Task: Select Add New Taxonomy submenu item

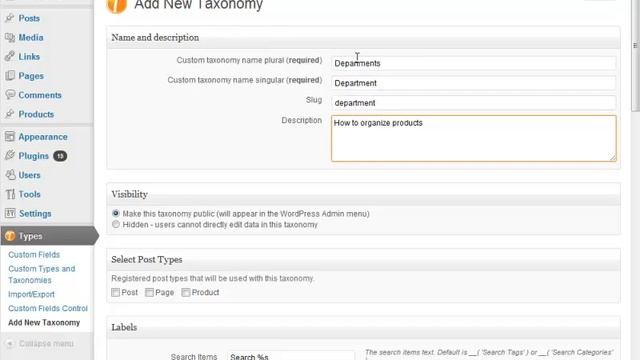Action: point(44,322)
